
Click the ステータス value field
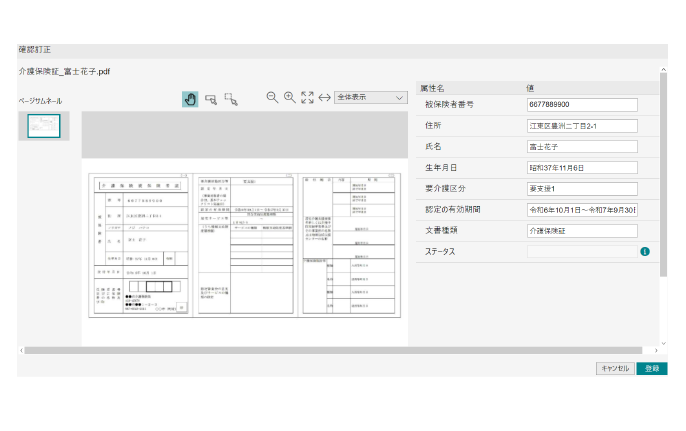582,252
